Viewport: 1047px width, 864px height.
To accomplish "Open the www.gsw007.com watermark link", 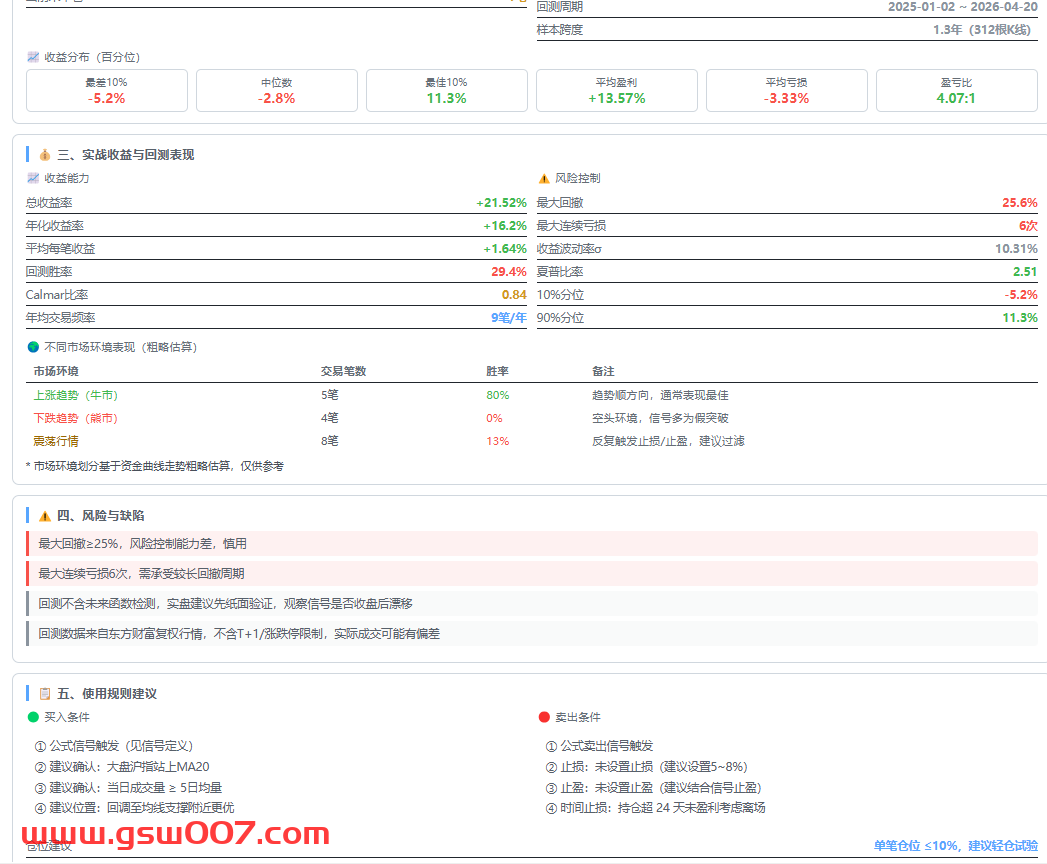I will (176, 834).
